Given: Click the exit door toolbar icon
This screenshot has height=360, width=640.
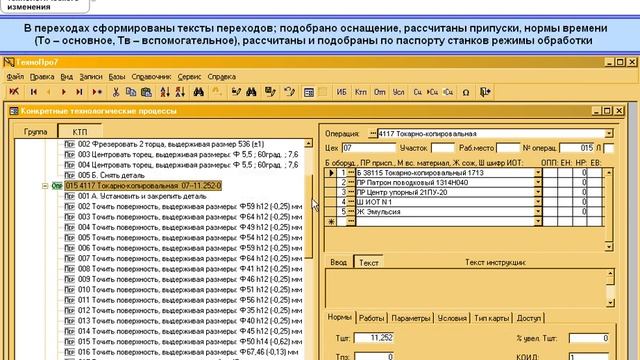Looking at the screenshot, I should [x=485, y=92].
